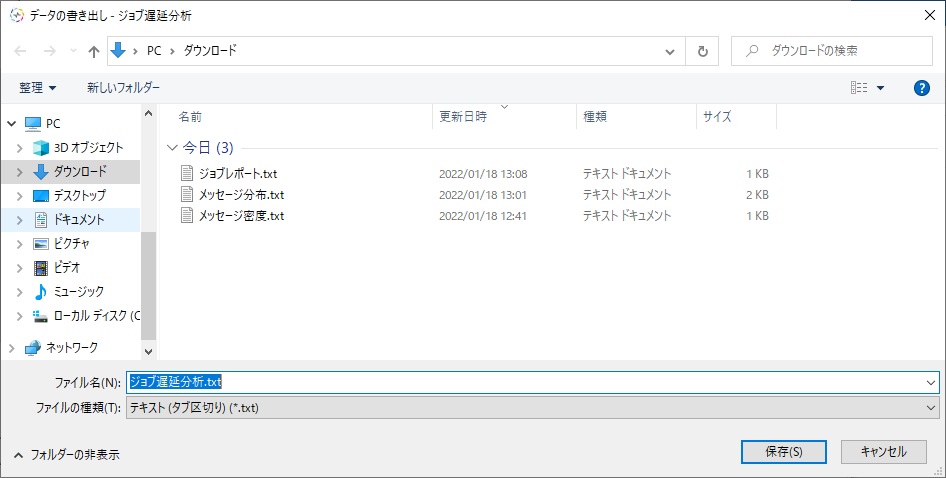Sort by the 更新日時 column header
This screenshot has height=478, width=946.
tap(463, 117)
